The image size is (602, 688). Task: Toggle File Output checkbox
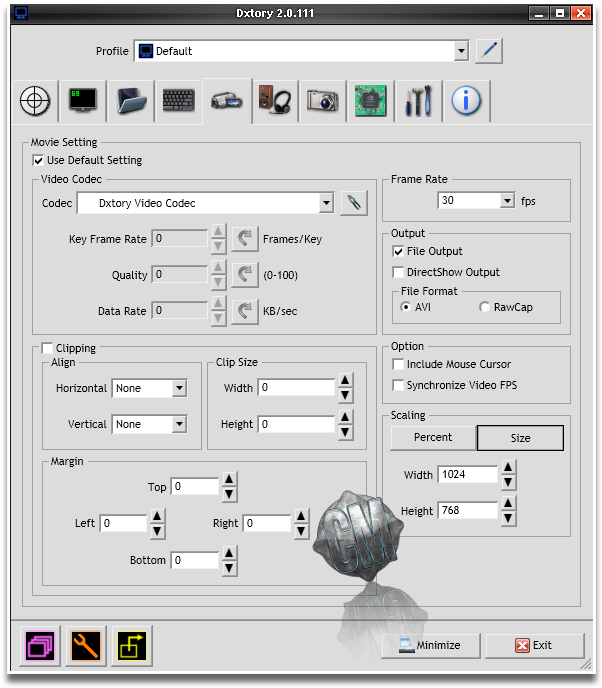coord(398,251)
